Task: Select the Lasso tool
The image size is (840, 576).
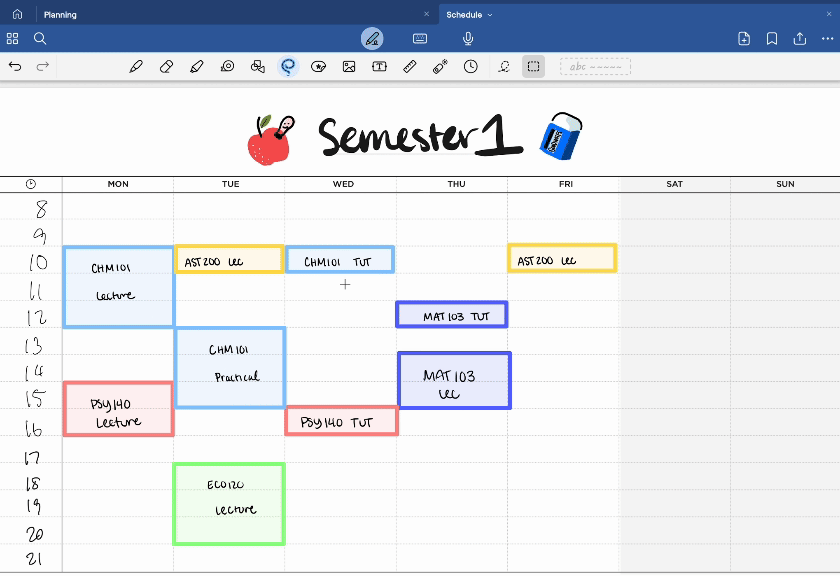Action: point(288,67)
